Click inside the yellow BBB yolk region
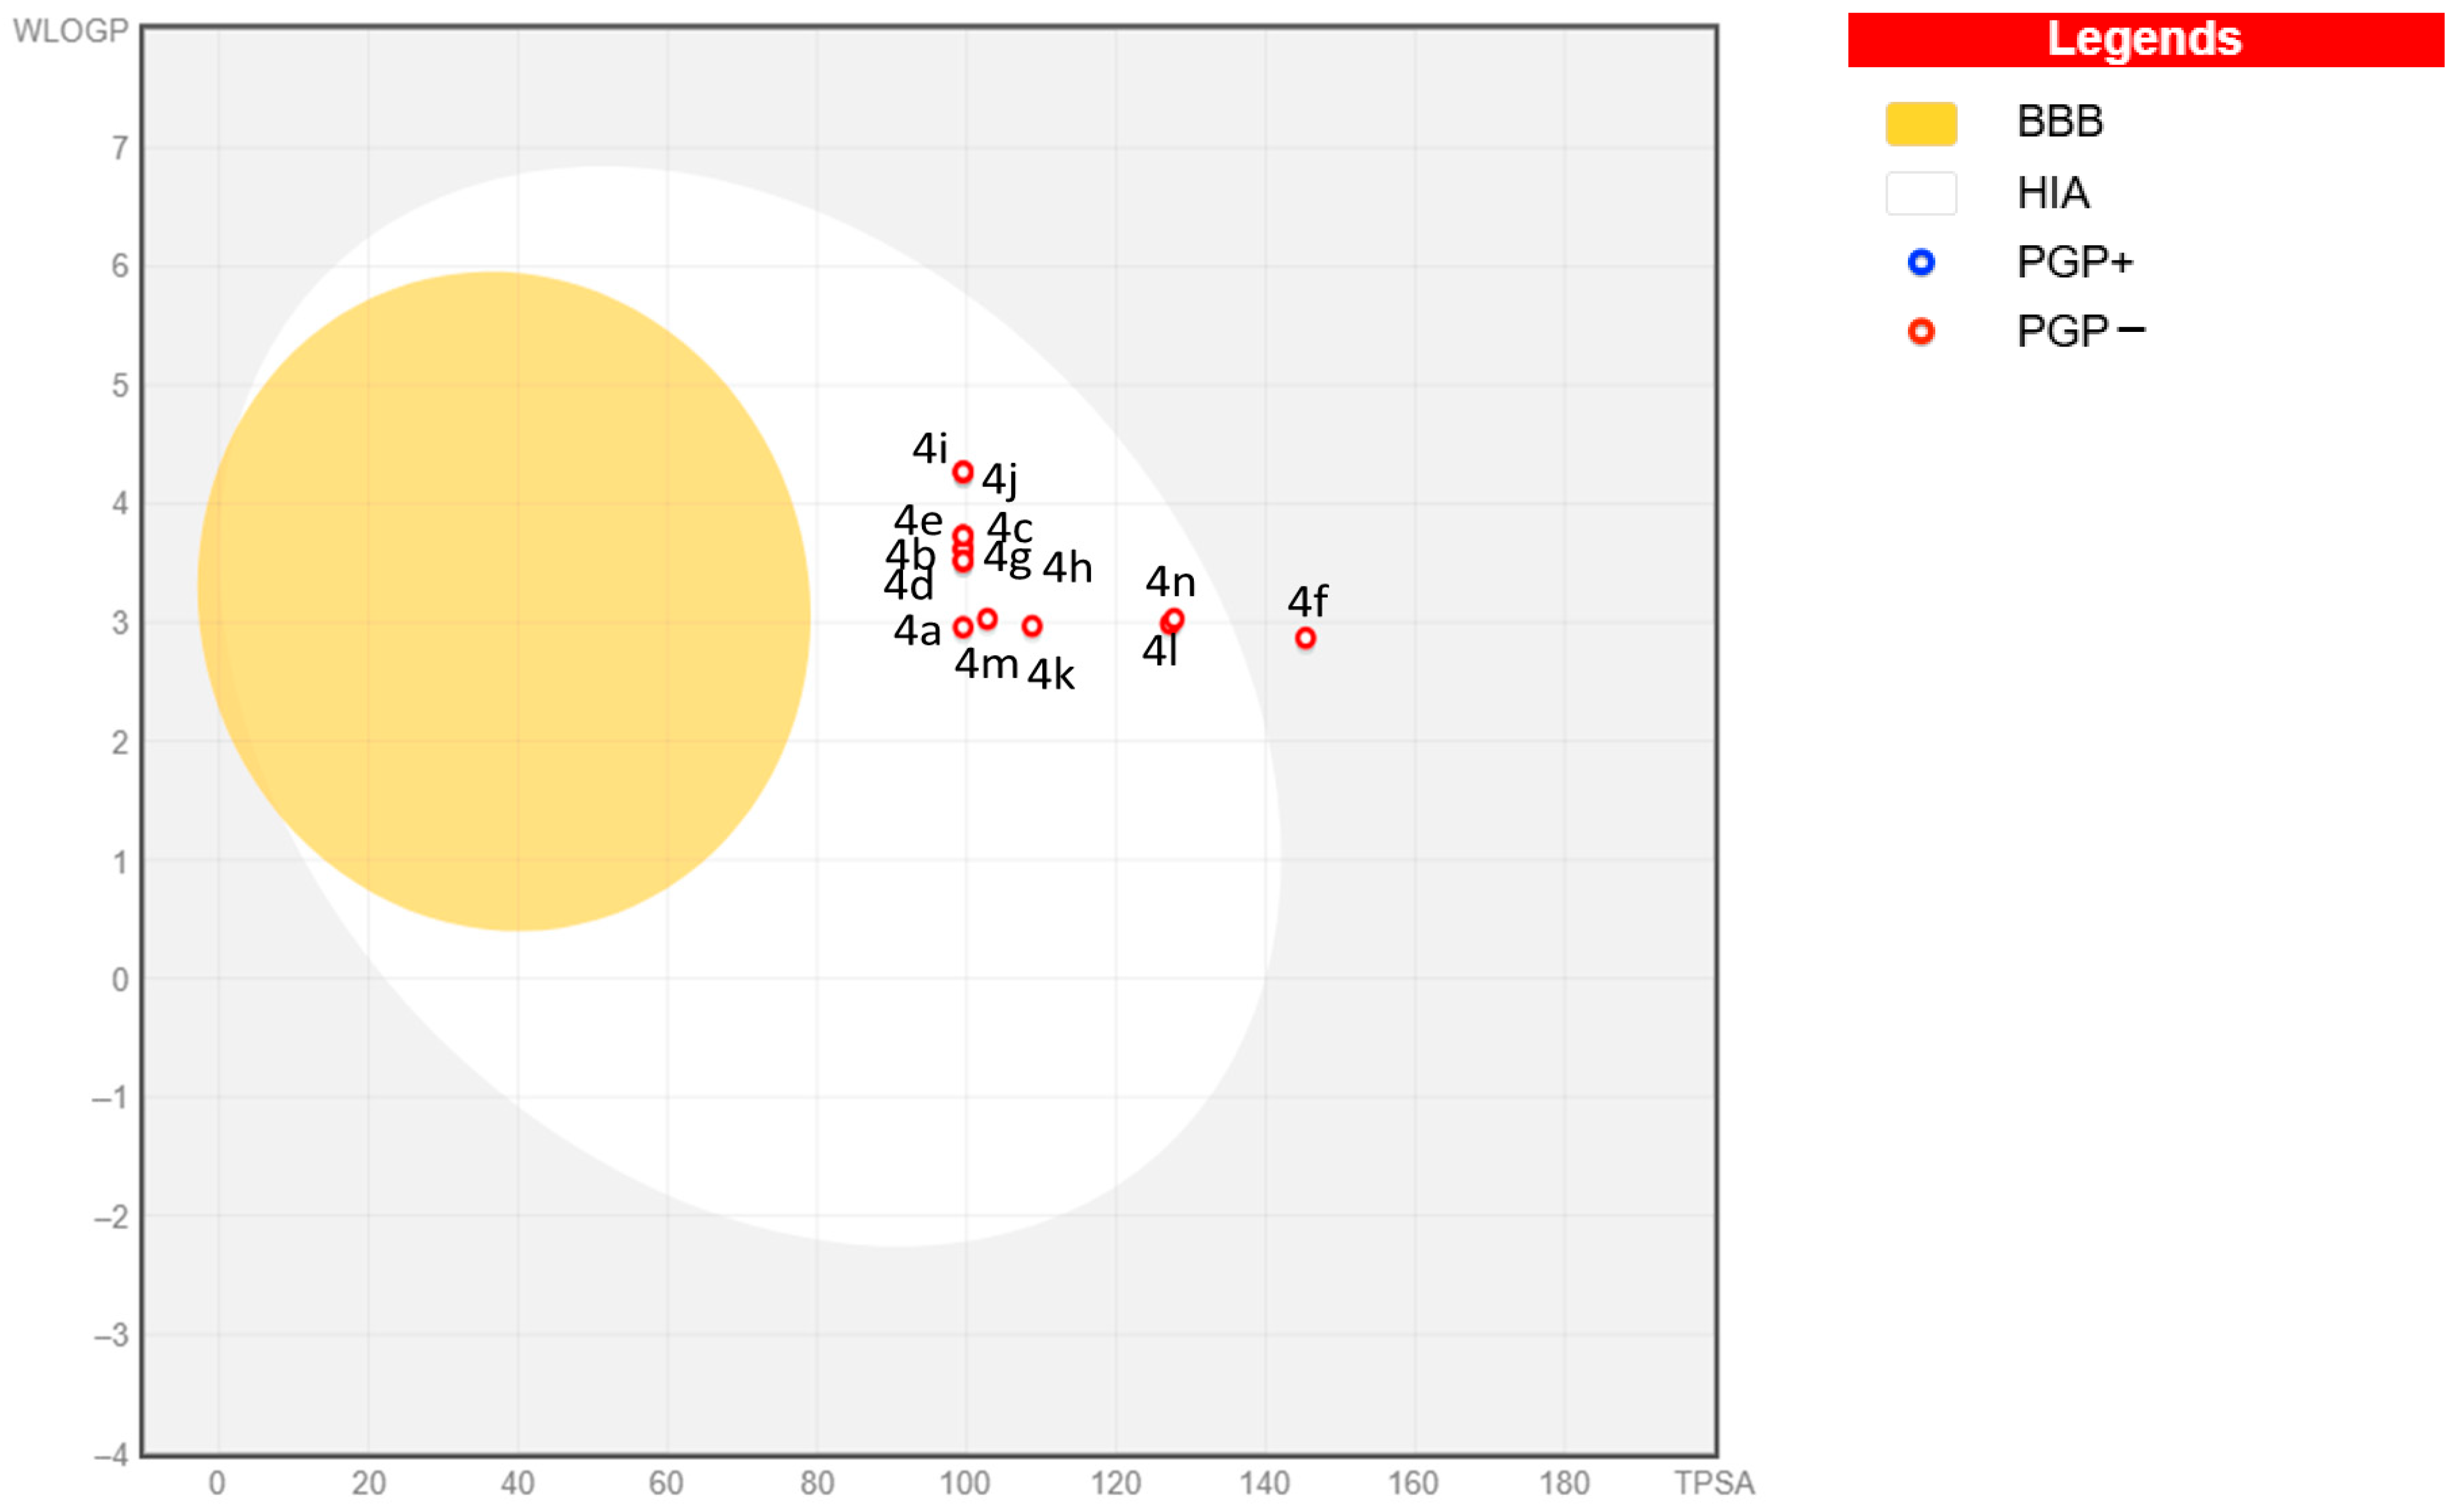This screenshot has width=2464, height=1507. pyautogui.click(x=500, y=600)
